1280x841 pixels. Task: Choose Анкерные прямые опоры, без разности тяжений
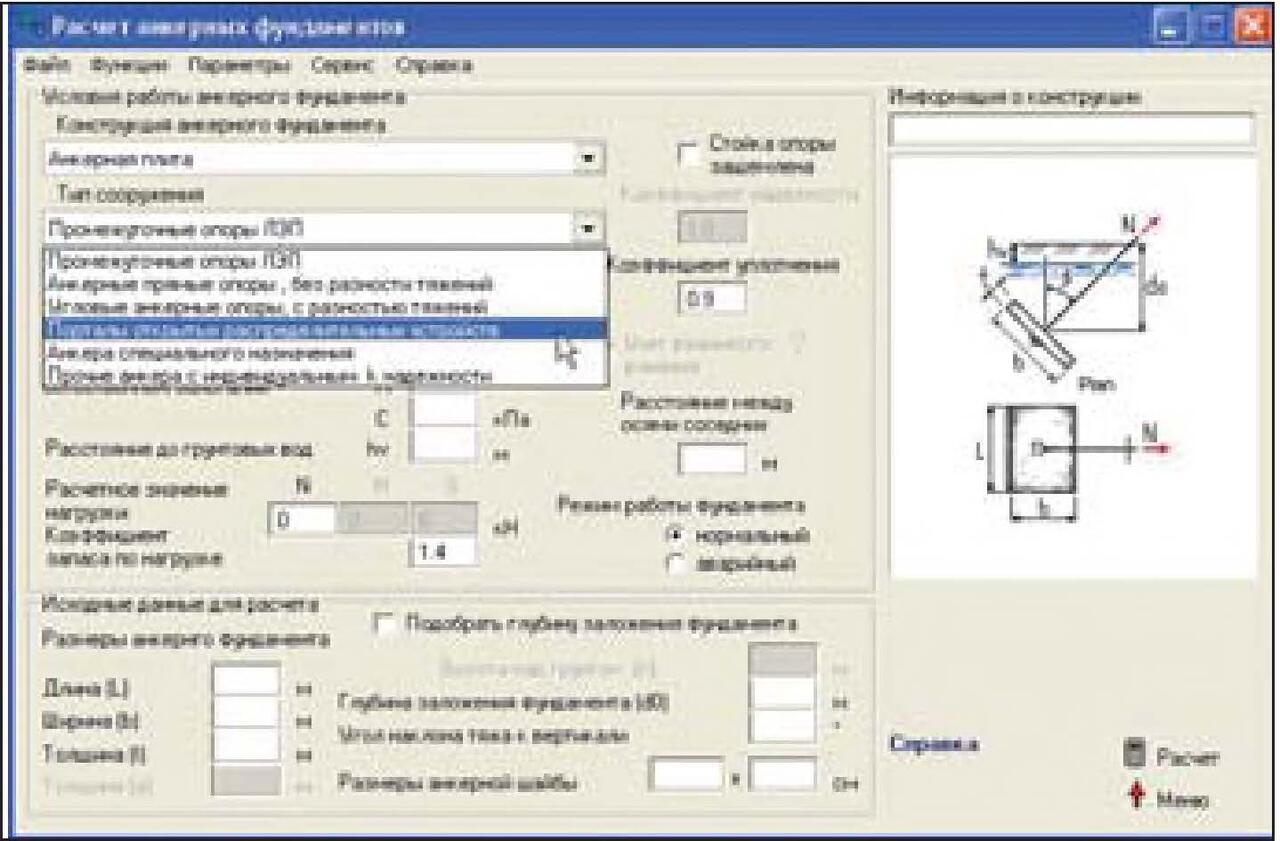coord(324,283)
